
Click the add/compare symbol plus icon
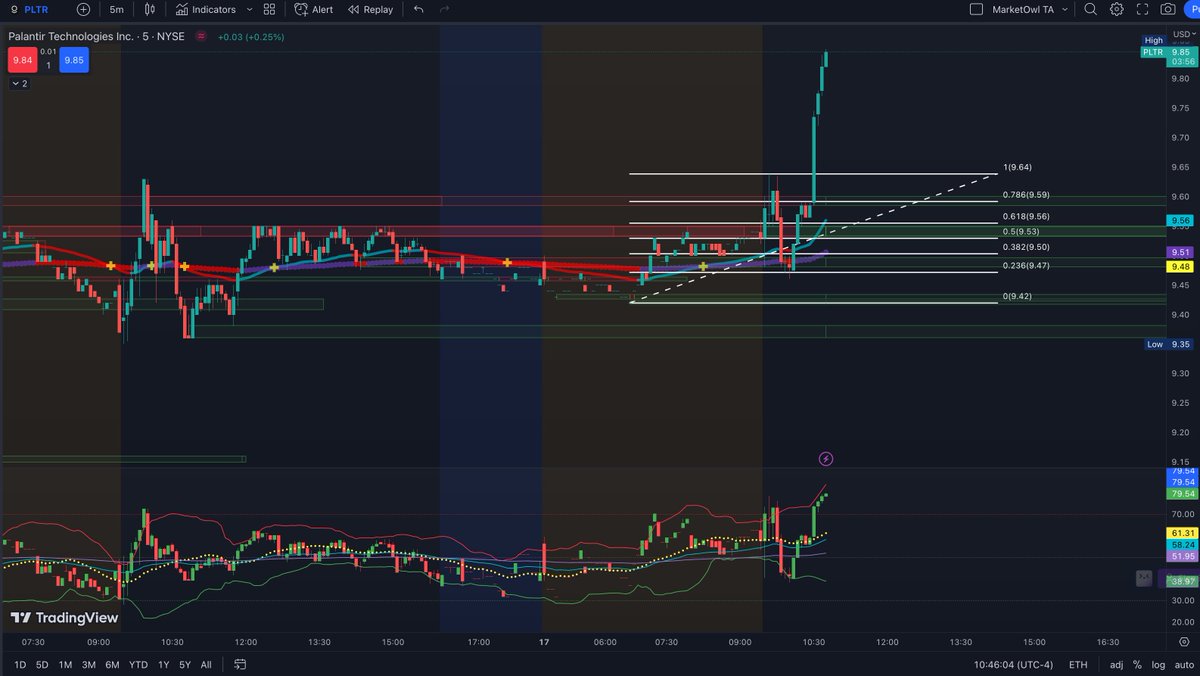tap(83, 9)
